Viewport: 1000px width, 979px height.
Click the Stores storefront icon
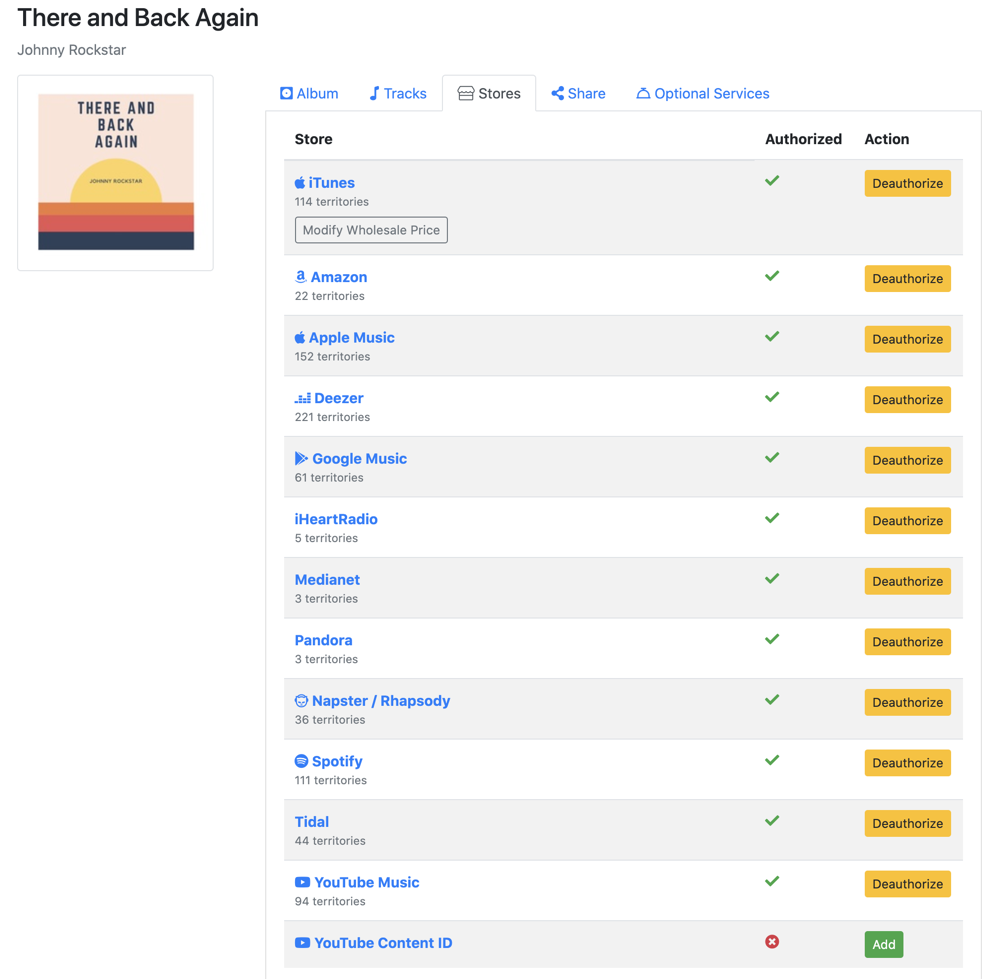466,94
